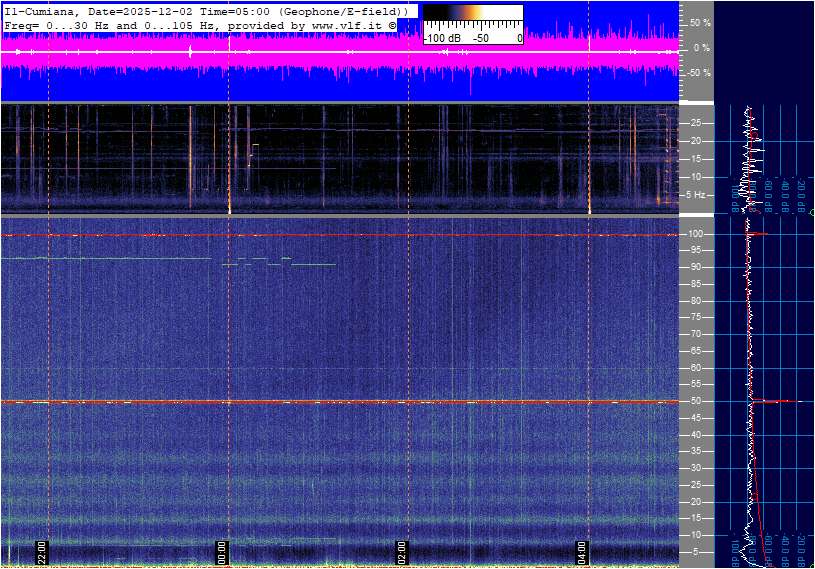This screenshot has height=569, width=815.
Task: Click the 0 % amplitude axis label
Action: pyautogui.click(x=702, y=47)
